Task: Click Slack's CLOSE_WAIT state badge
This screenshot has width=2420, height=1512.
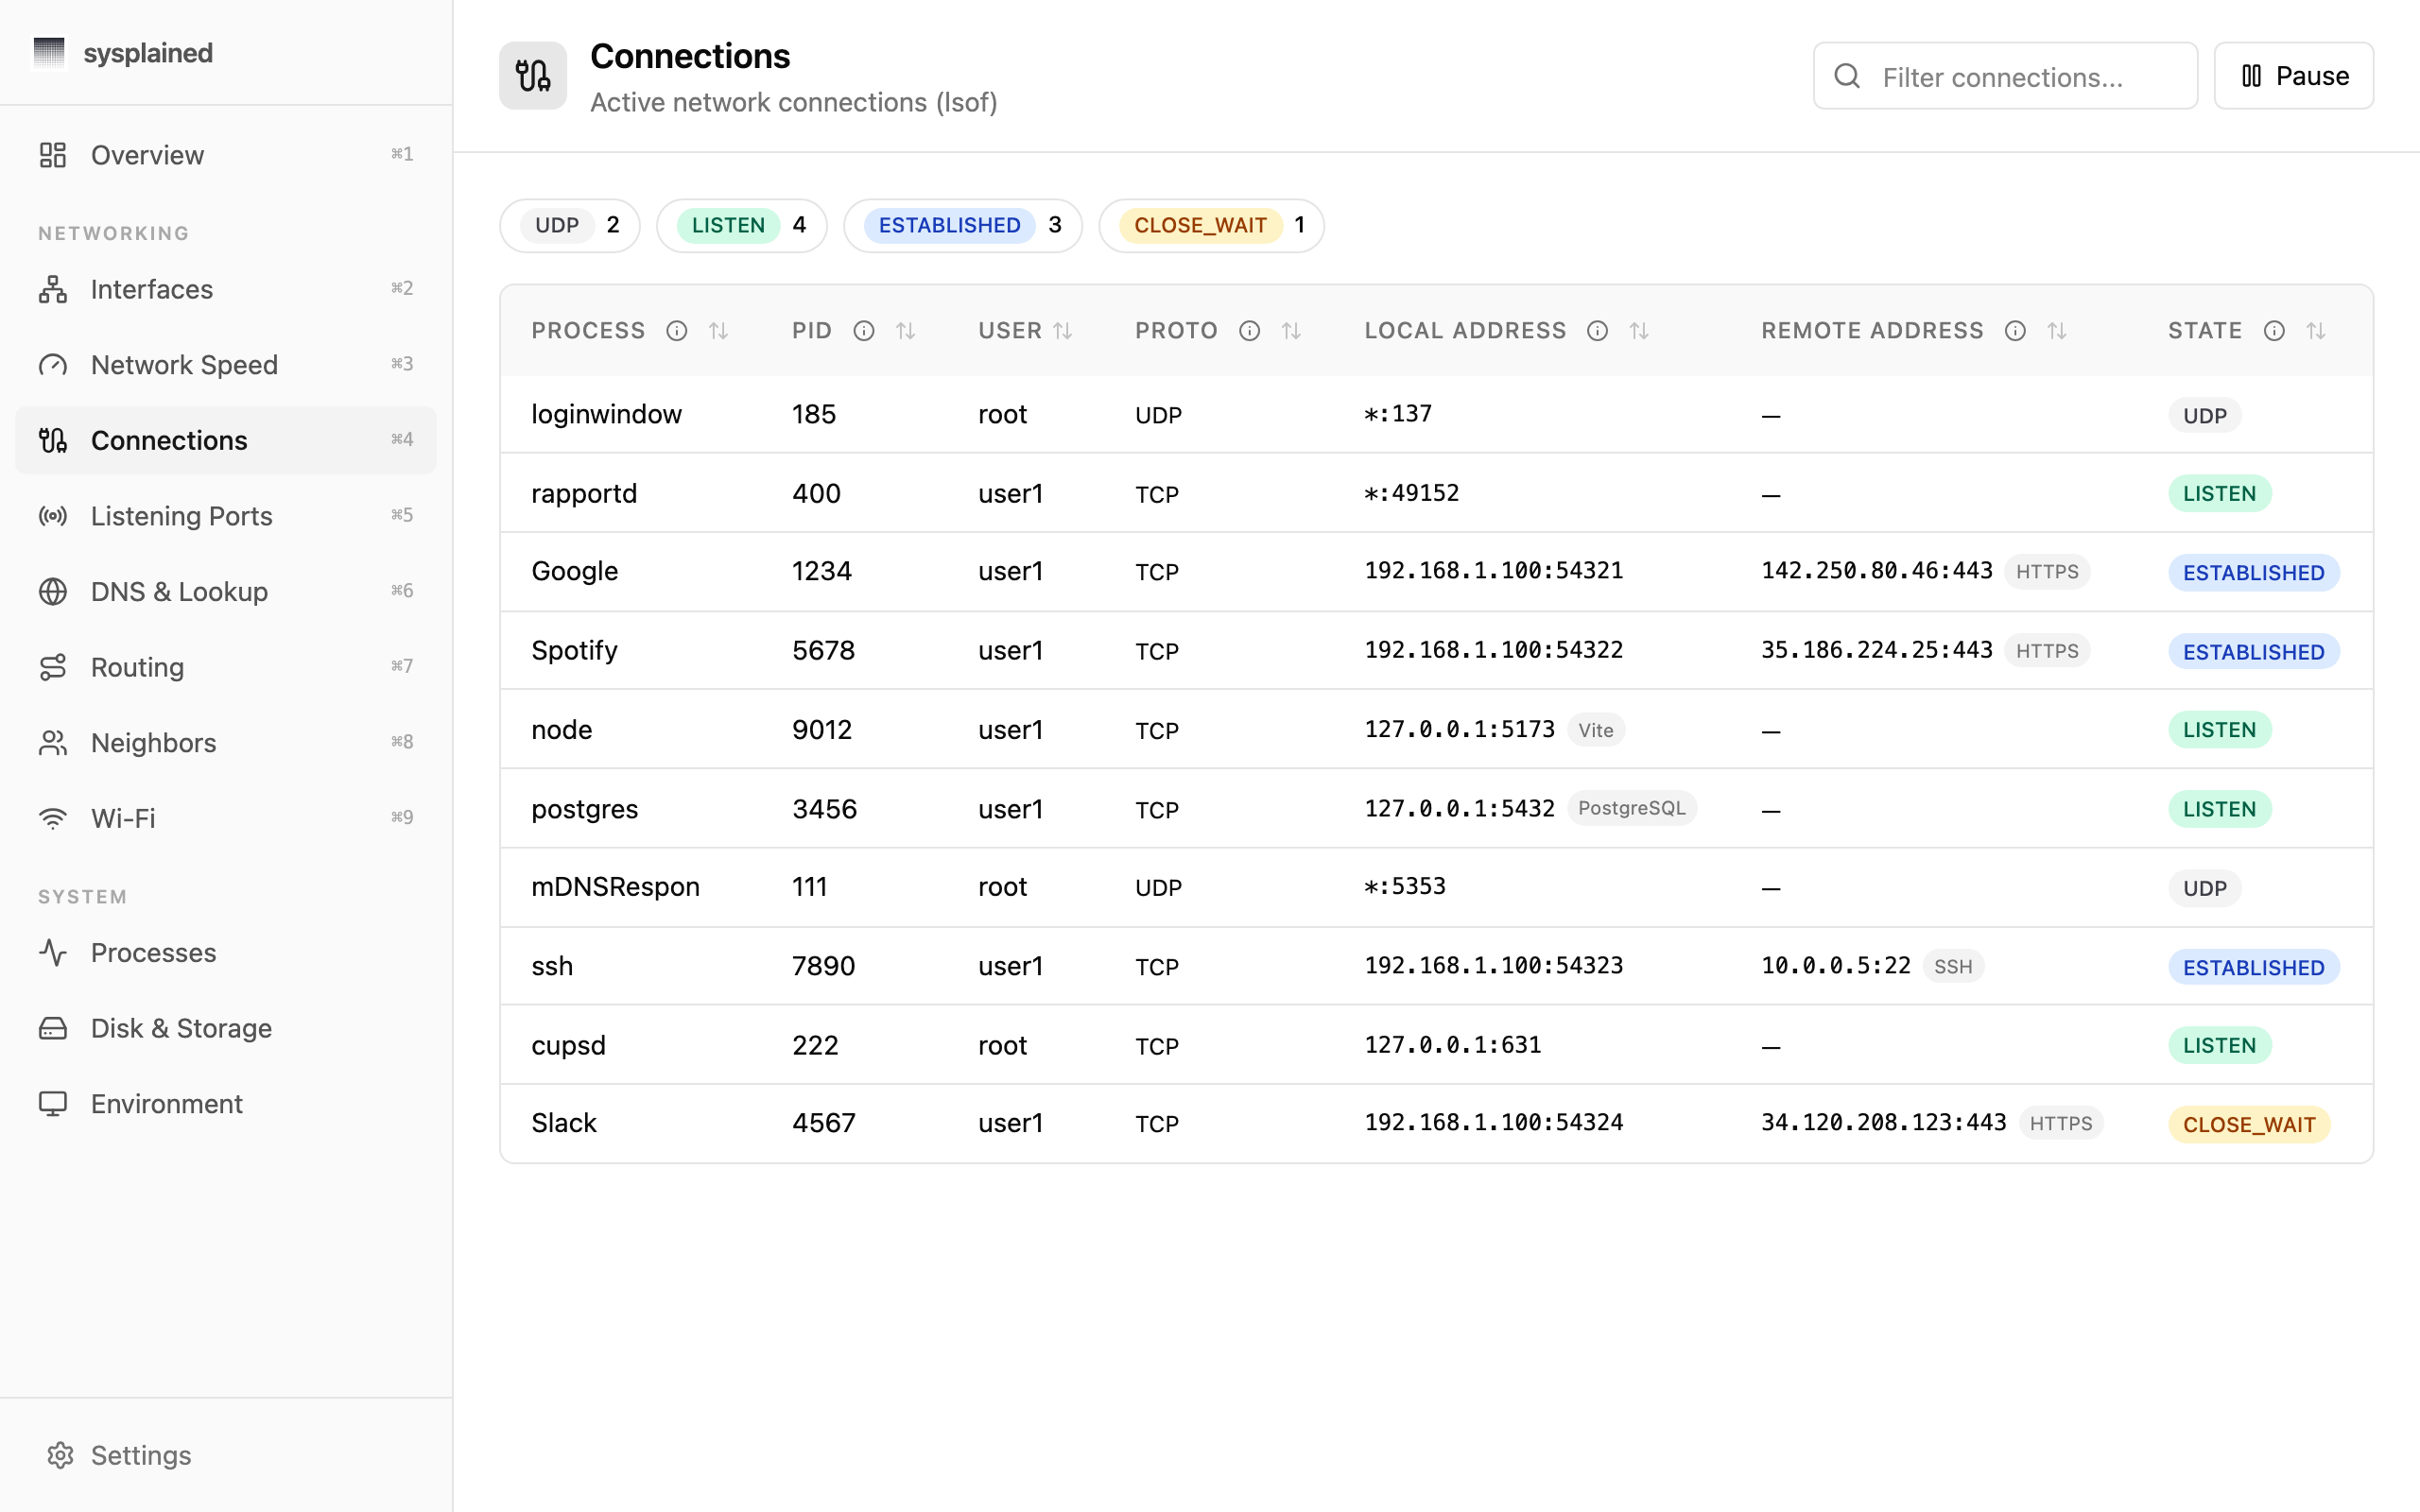Action: coord(2248,1124)
